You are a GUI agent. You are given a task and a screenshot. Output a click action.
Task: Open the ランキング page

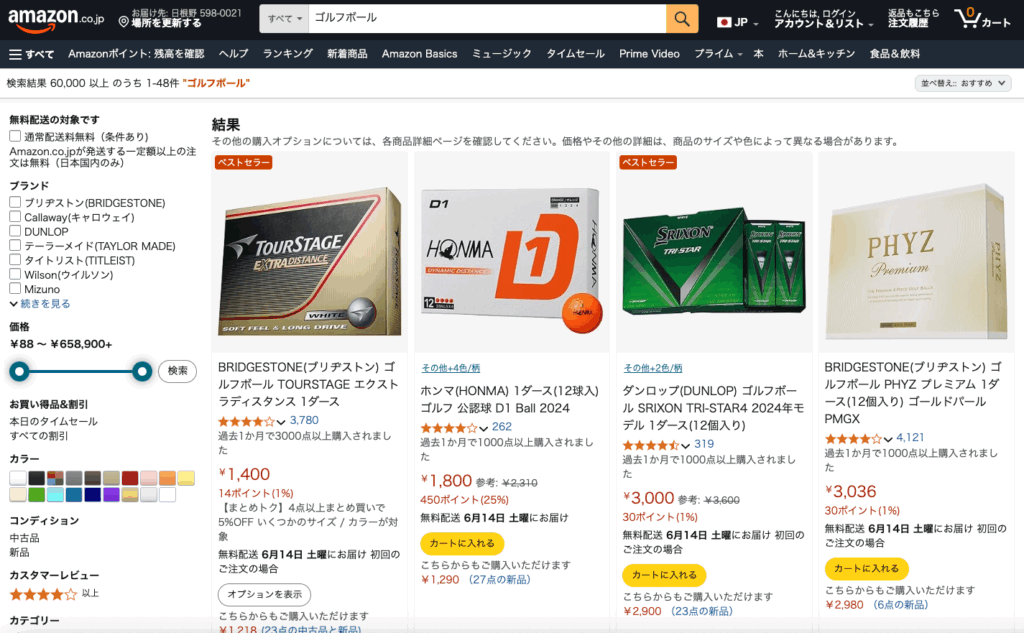click(x=287, y=54)
